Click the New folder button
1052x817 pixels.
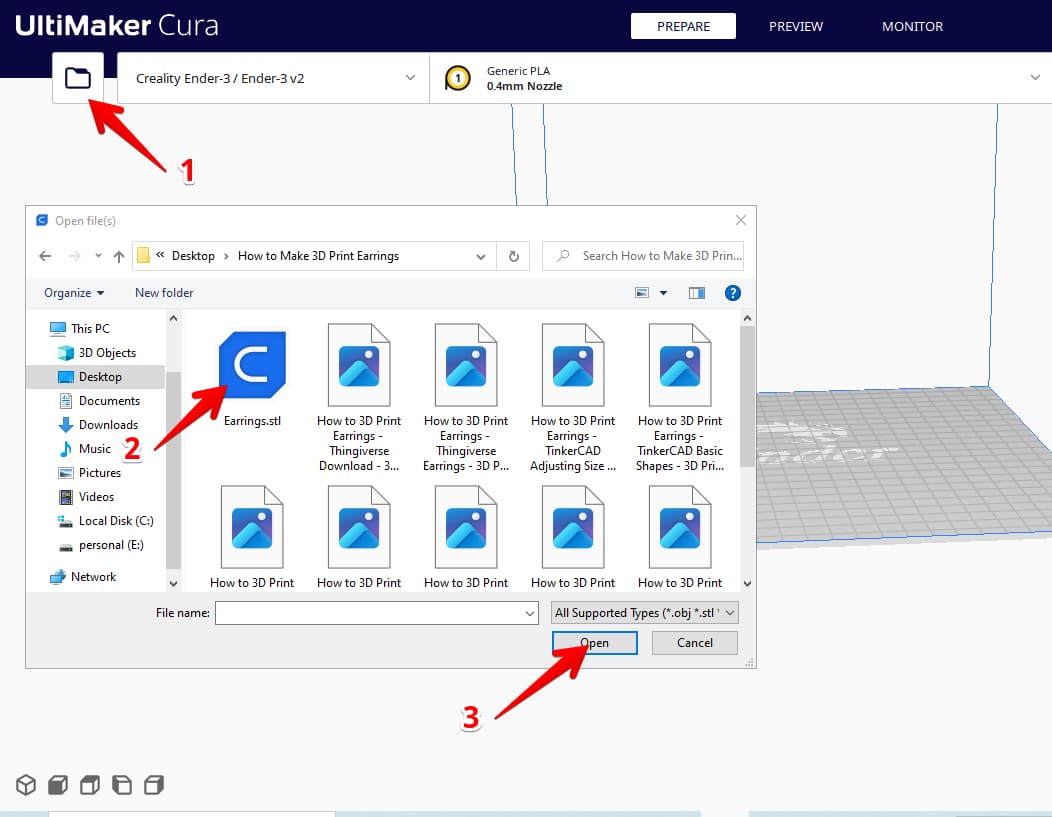tap(164, 293)
